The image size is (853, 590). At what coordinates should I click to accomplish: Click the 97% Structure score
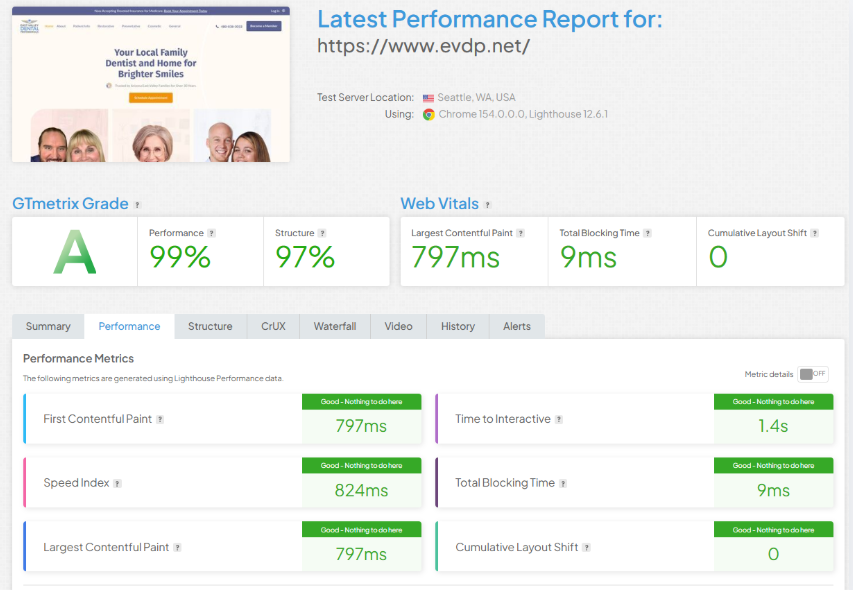pos(305,257)
